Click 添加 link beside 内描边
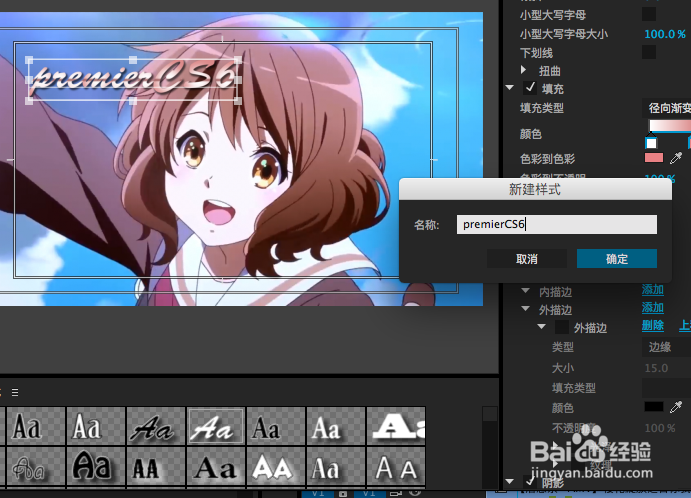The image size is (691, 498). click(653, 290)
